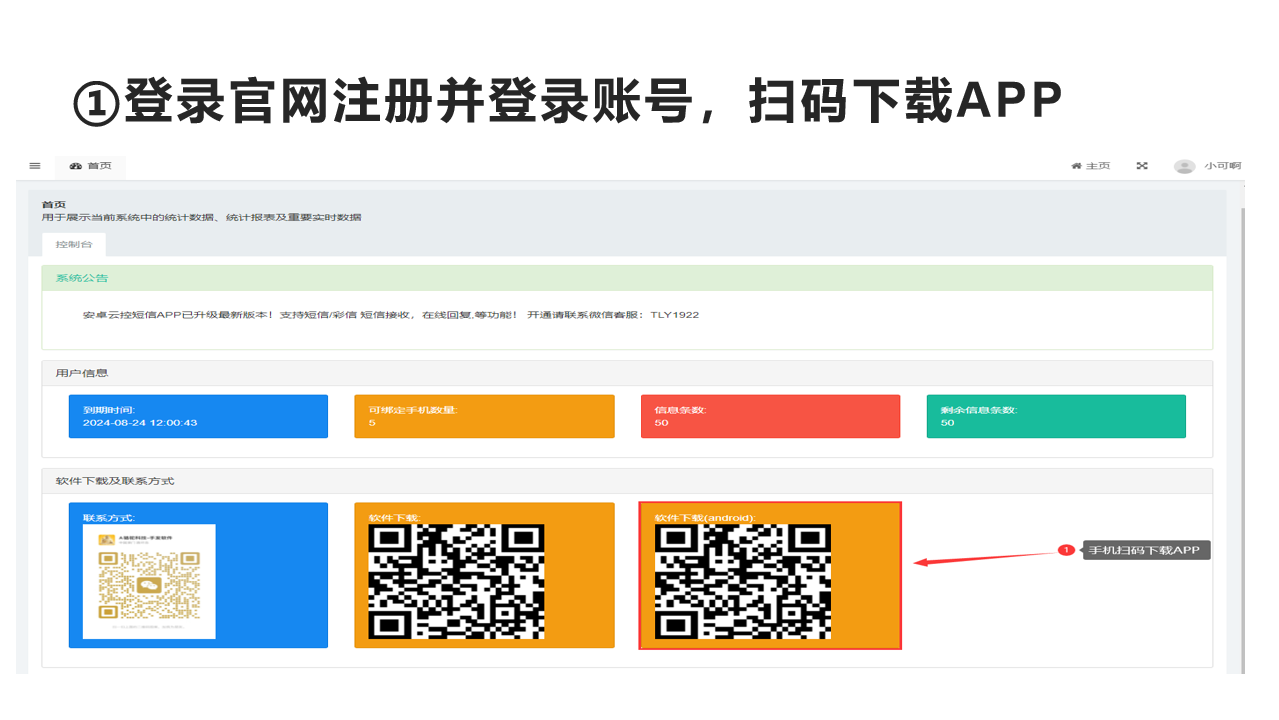Image resolution: width=1279 pixels, height=720 pixels.
Task: Open the user avatar icon
Action: pyautogui.click(x=1185, y=166)
